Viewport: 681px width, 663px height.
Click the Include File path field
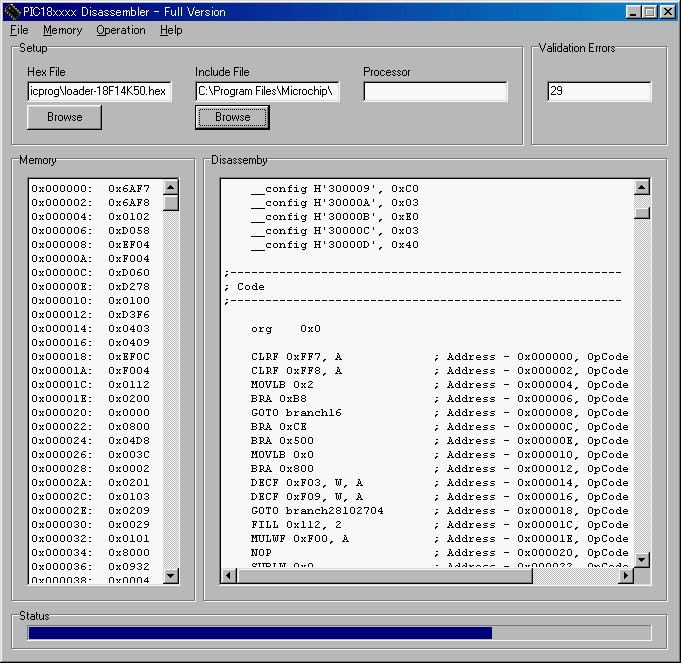(267, 91)
